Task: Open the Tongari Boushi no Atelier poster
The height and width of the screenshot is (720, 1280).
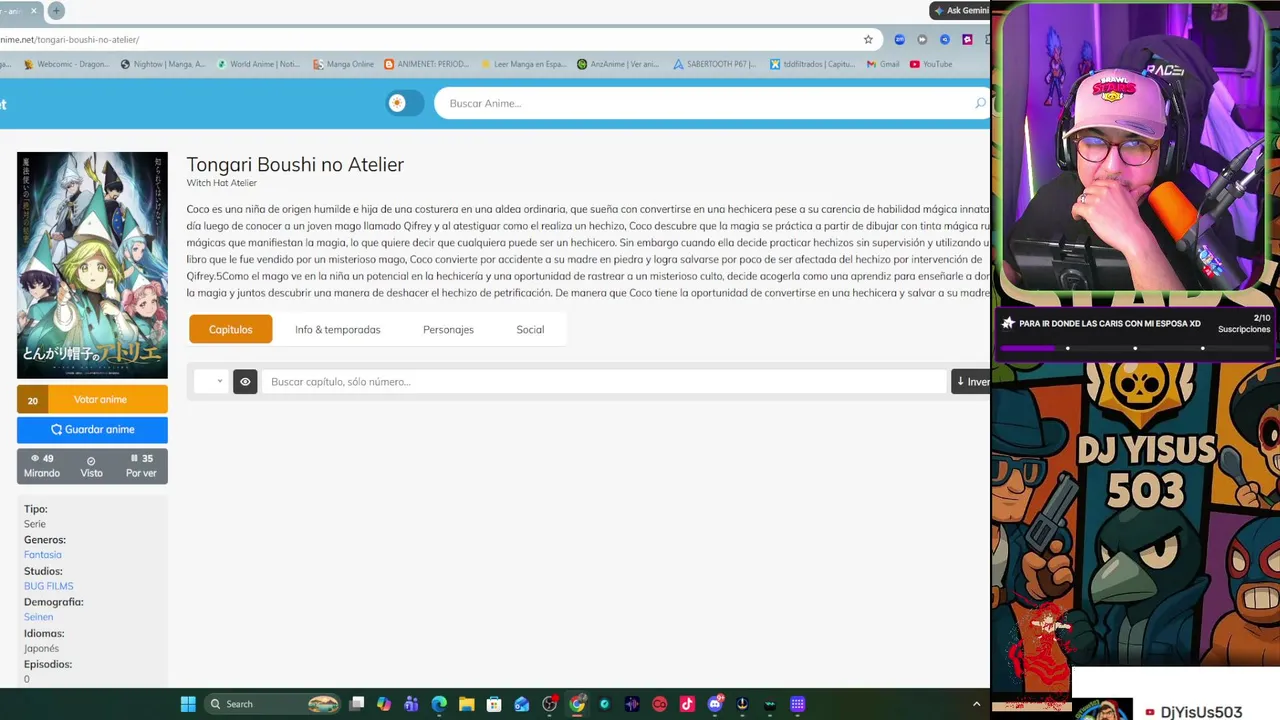Action: 92,265
